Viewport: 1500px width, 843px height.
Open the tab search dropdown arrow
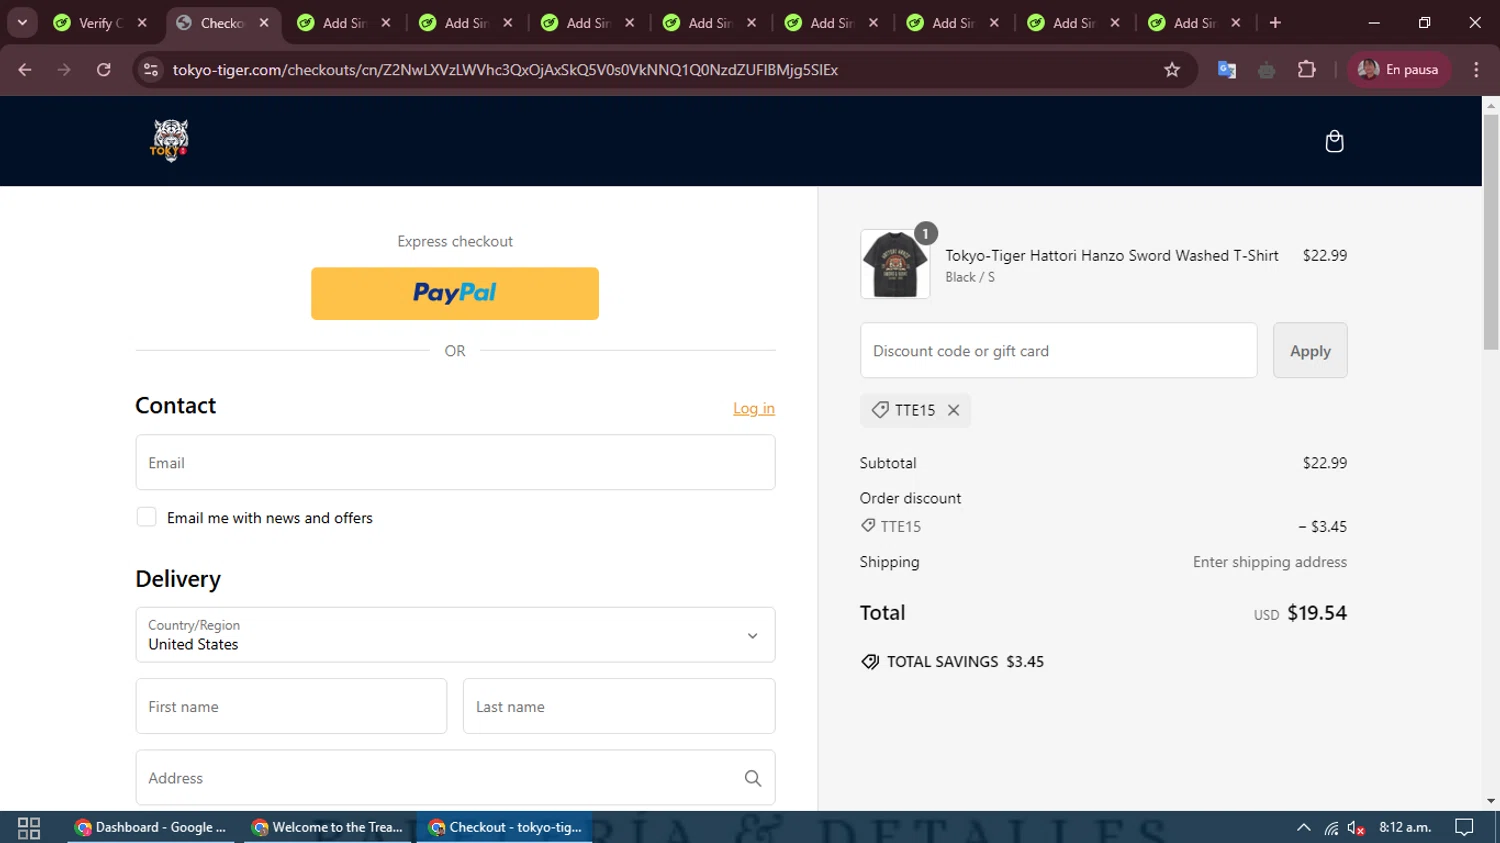pyautogui.click(x=22, y=22)
